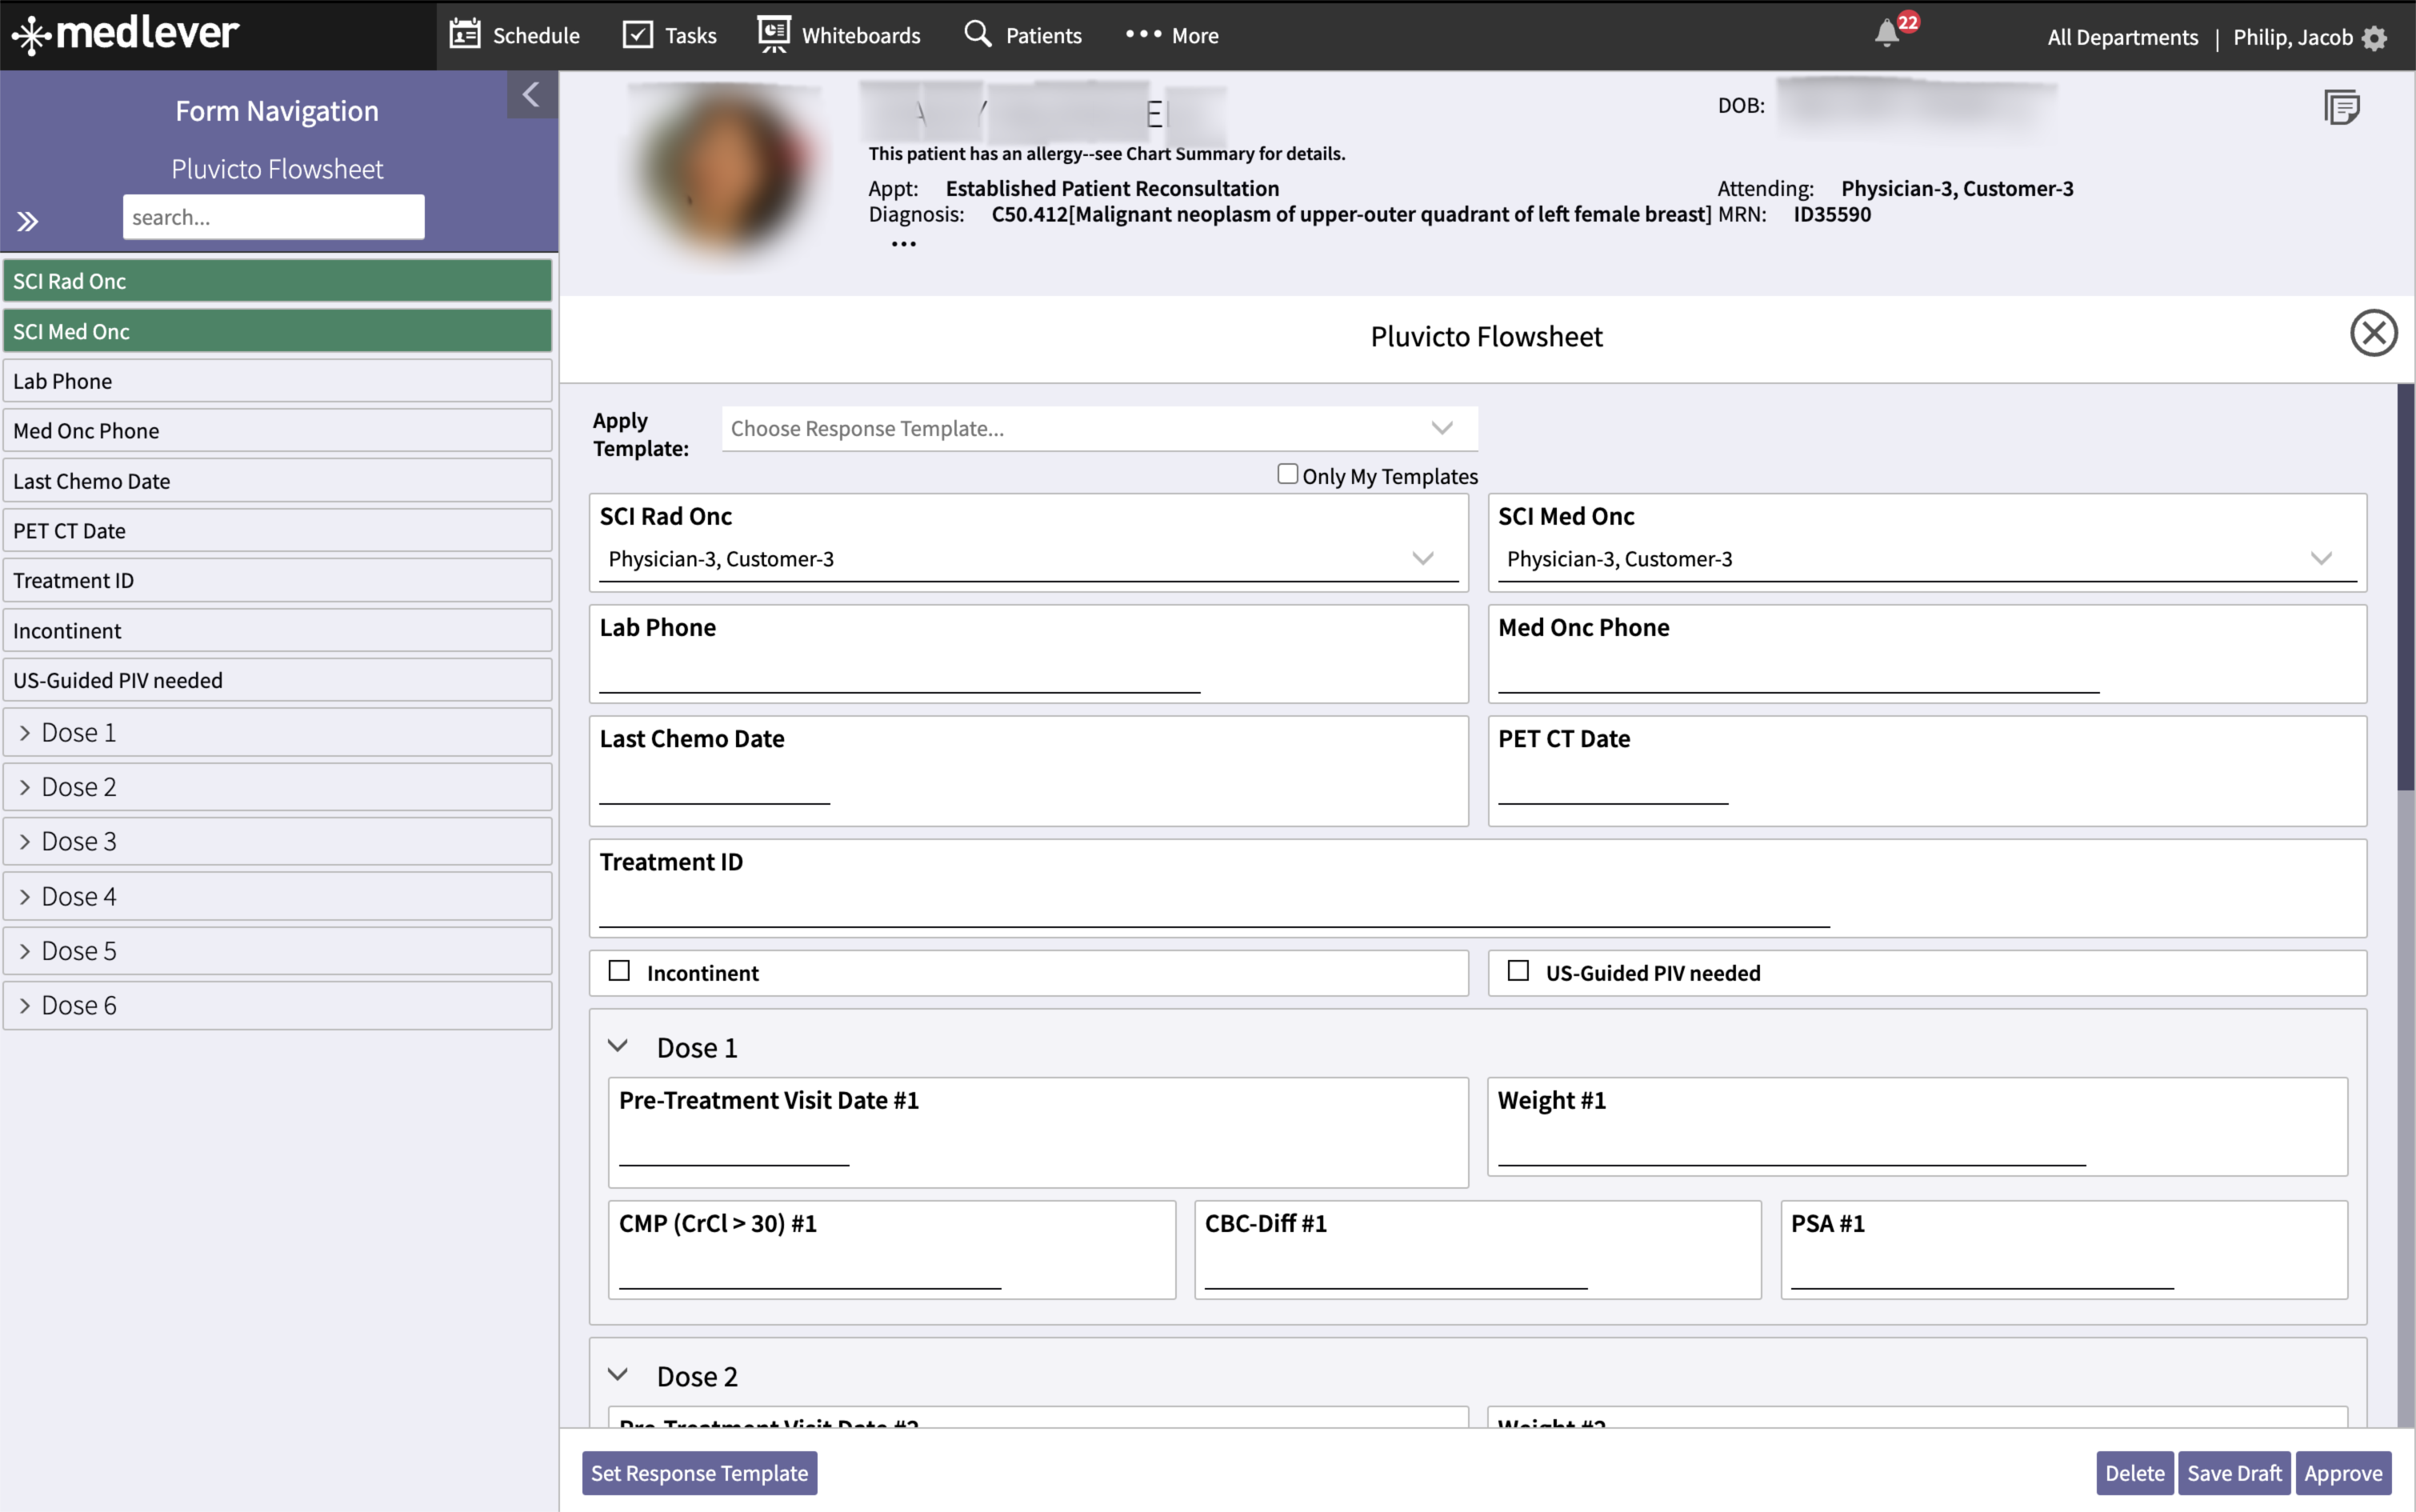
Task: Collapse the Dose 1 section in form
Action: coord(618,1046)
